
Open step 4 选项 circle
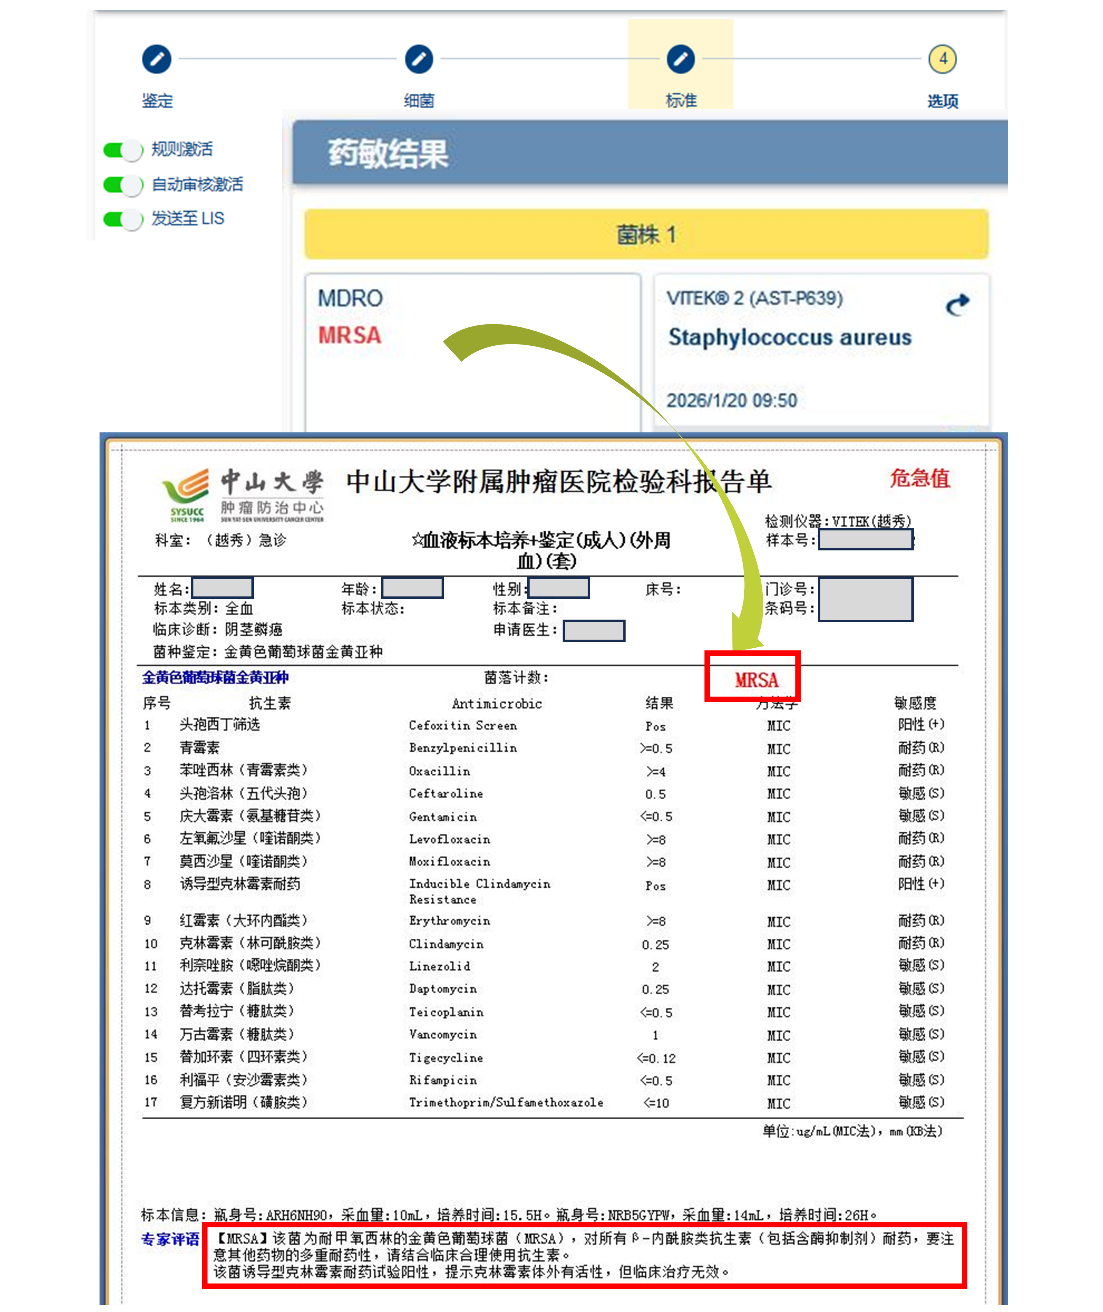click(x=942, y=59)
